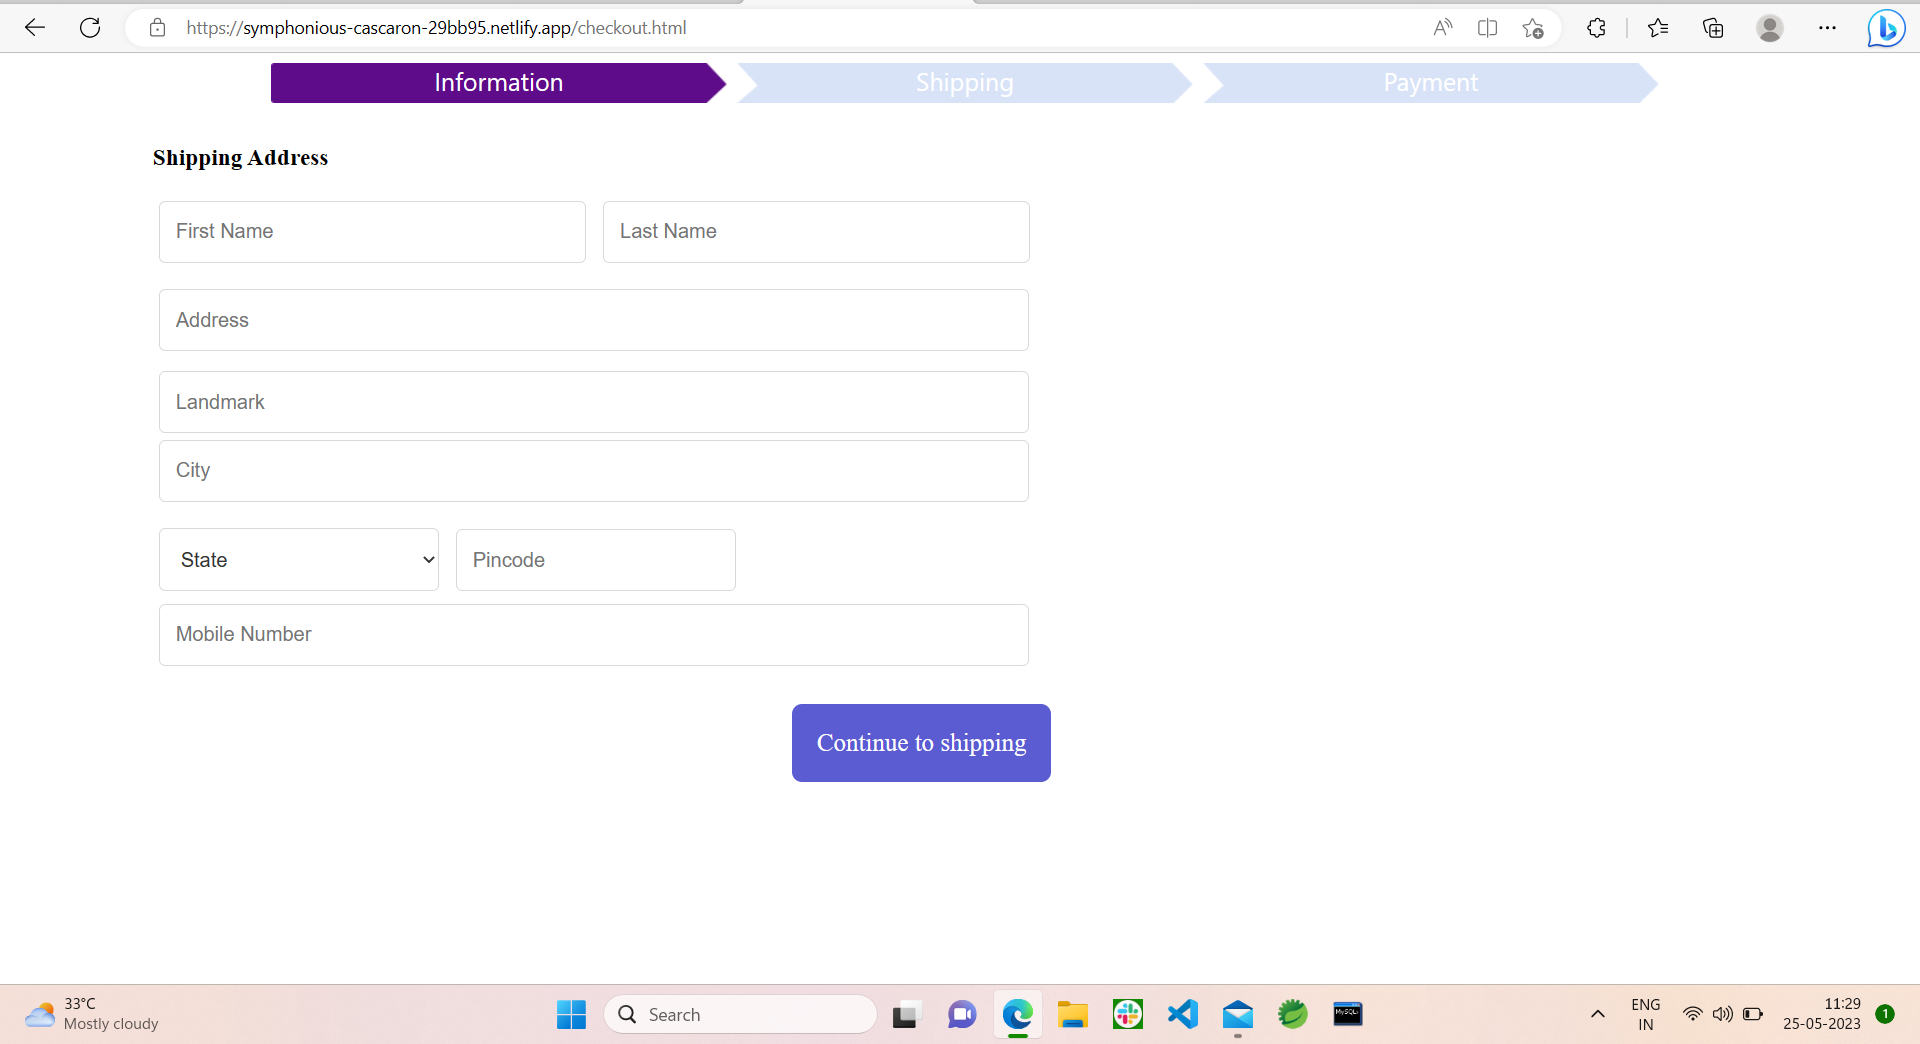
Task: Open Collections in Edge
Action: [1713, 27]
